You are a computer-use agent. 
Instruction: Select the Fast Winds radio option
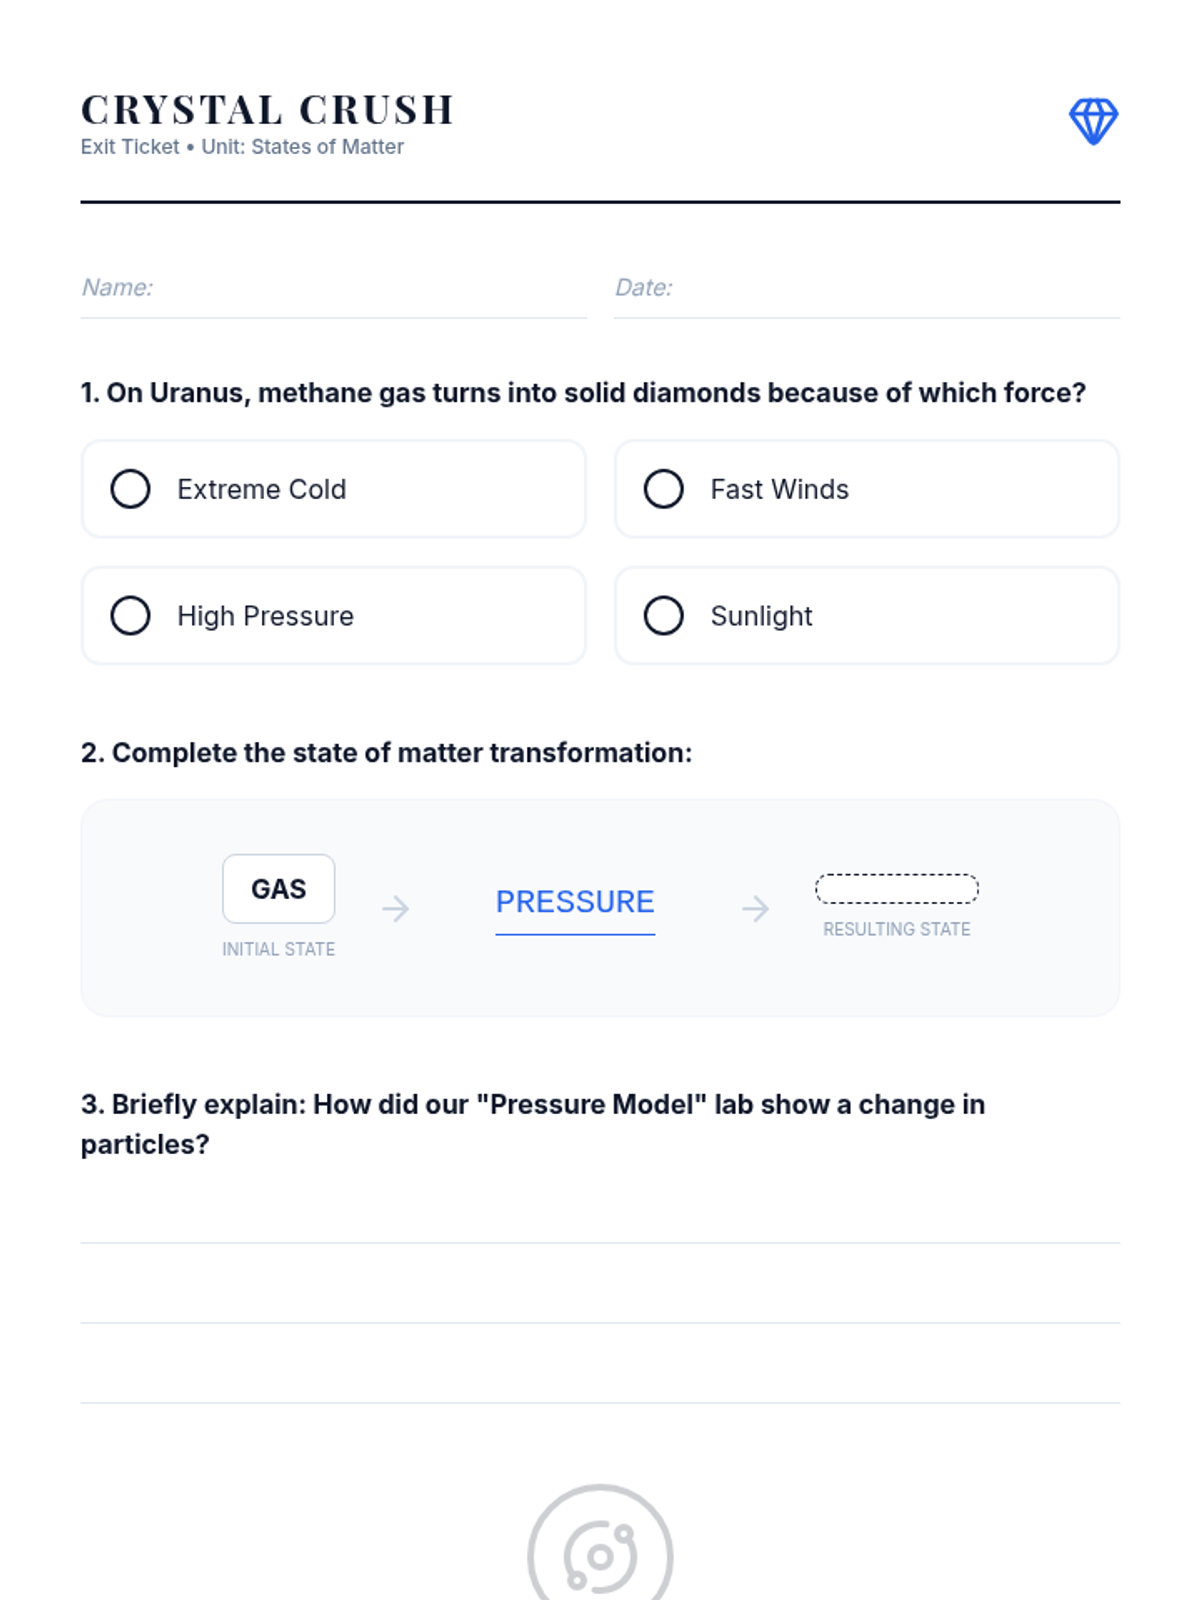click(867, 489)
